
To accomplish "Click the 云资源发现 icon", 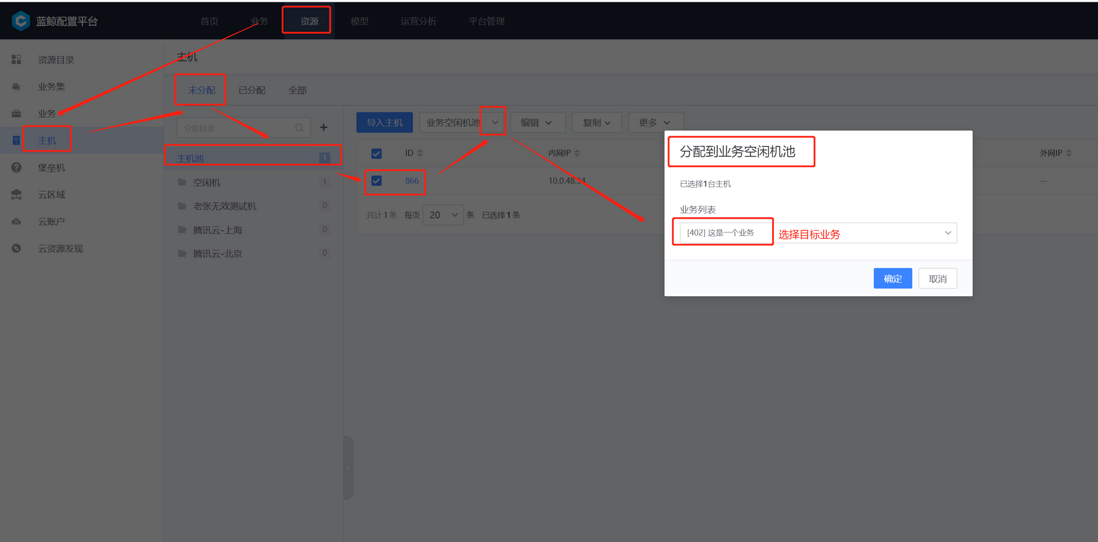I will [16, 249].
